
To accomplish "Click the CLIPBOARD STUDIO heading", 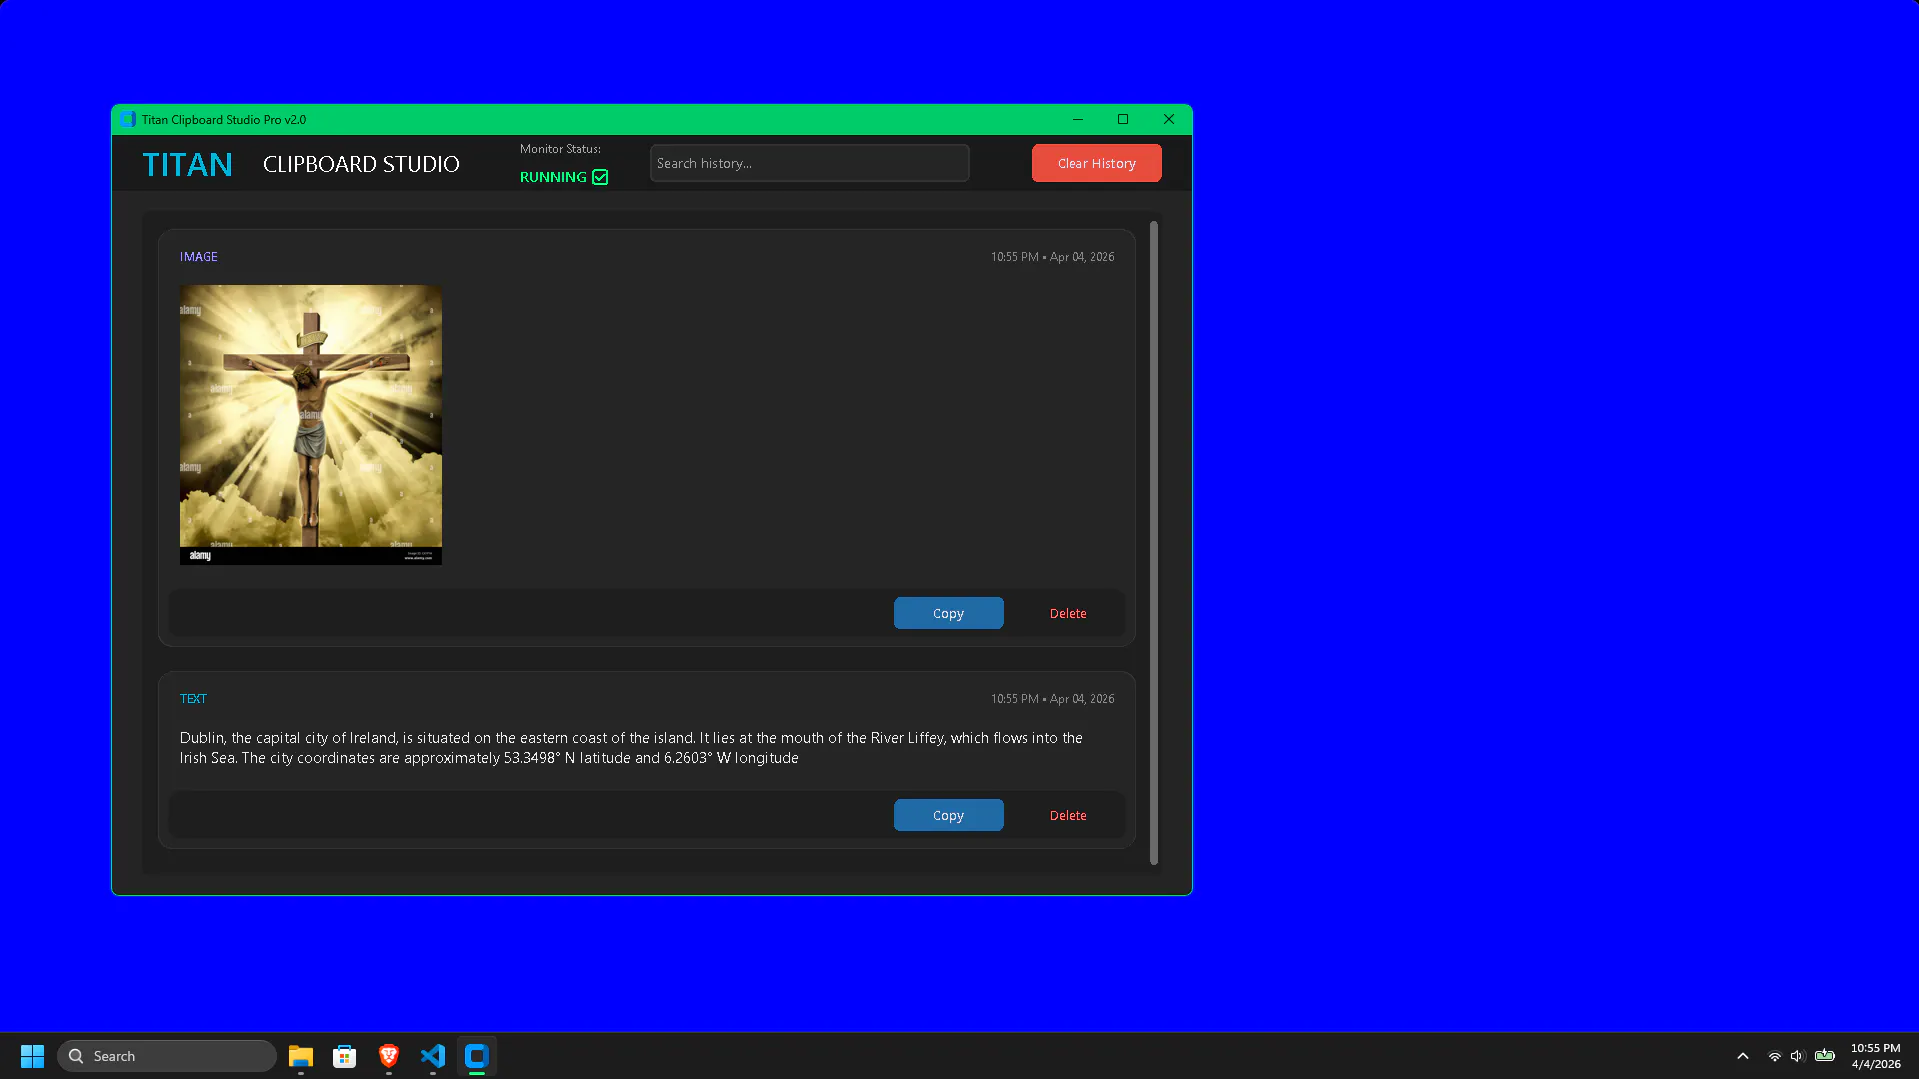I will click(x=361, y=164).
